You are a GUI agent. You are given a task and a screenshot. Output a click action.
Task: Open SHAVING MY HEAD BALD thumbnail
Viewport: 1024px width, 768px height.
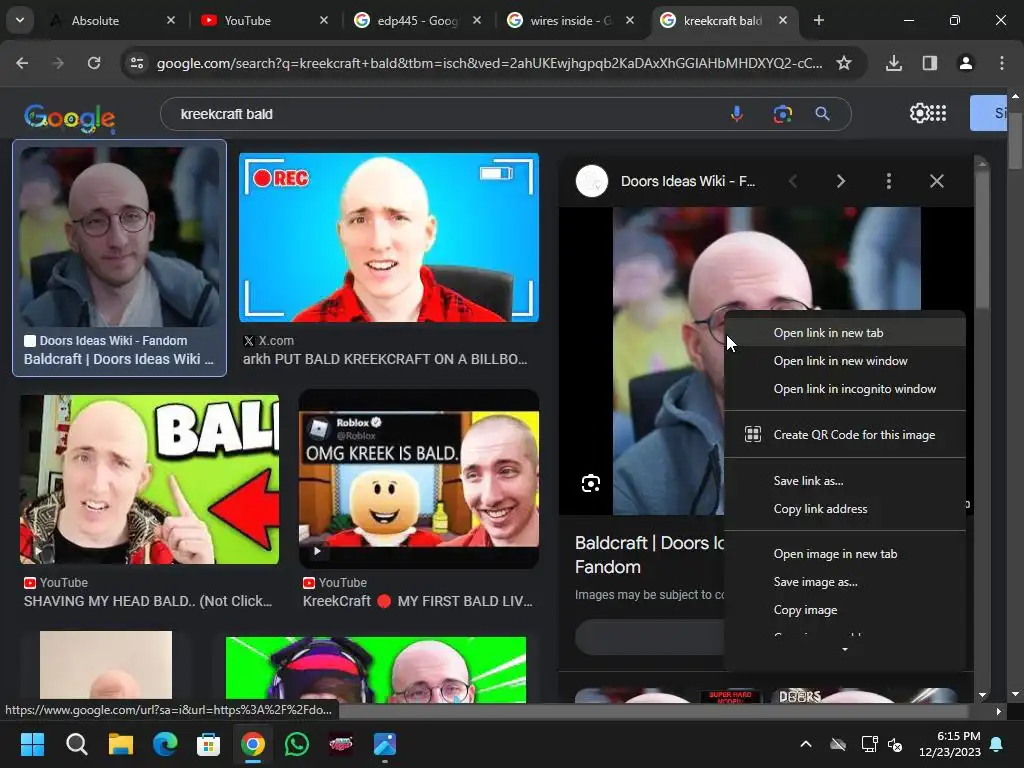(149, 479)
